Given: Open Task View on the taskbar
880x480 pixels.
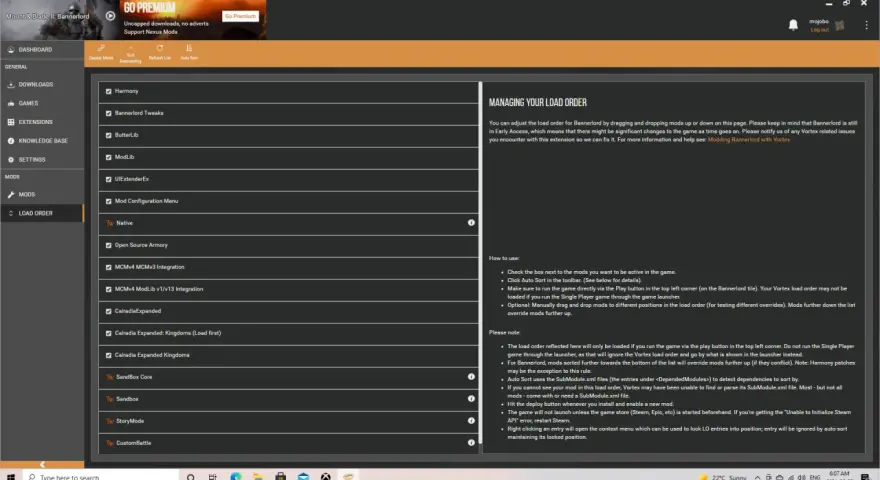Looking at the screenshot, I should tap(213, 477).
